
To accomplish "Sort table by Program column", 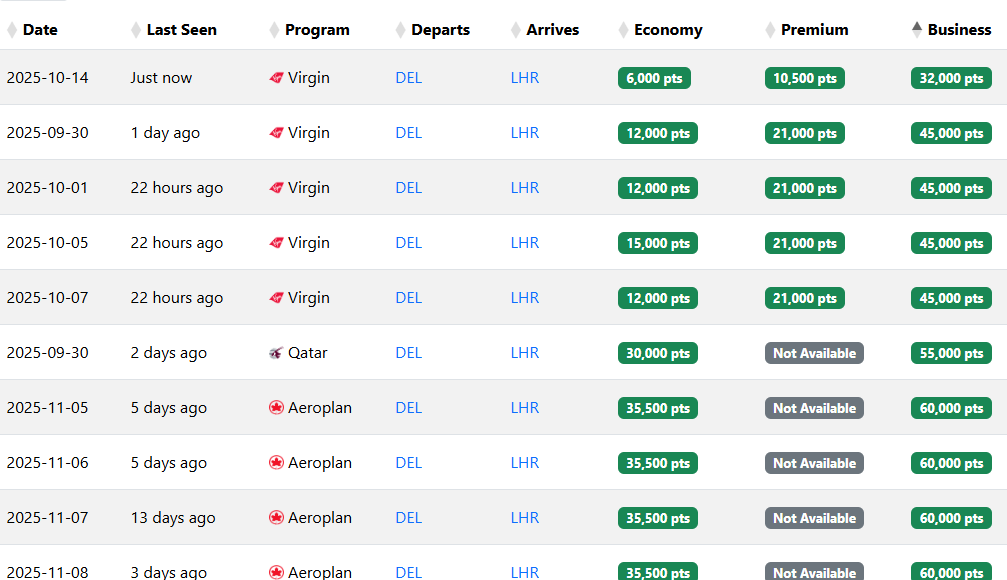I will (x=317, y=30).
